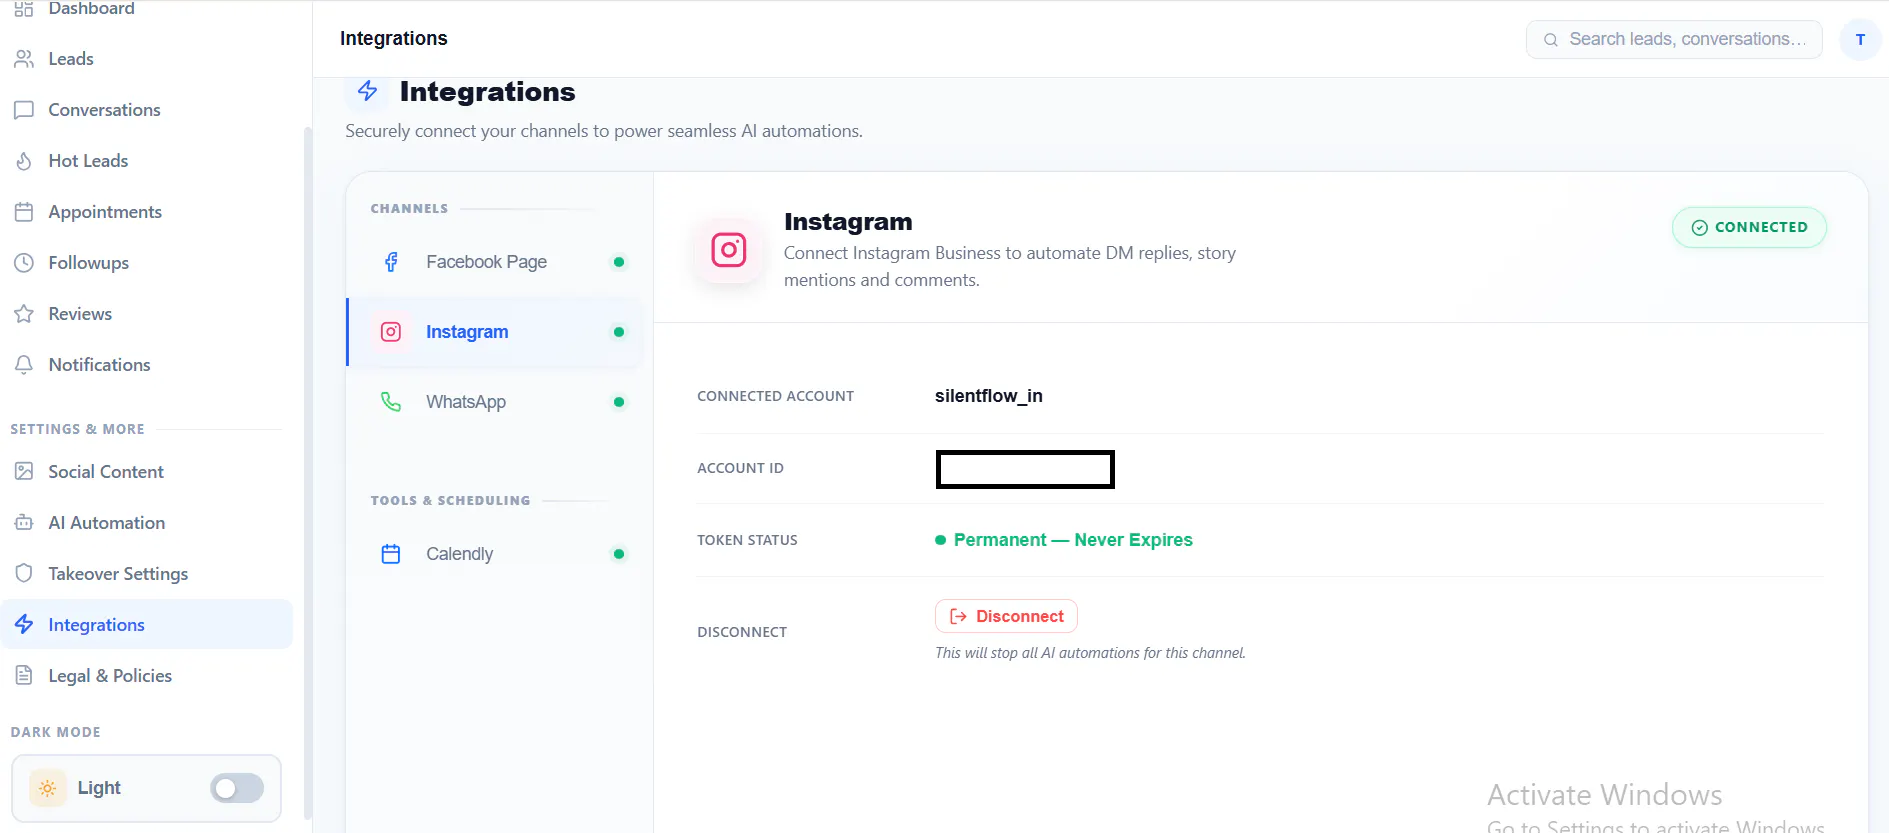Click the Notifications bell icon

coord(24,365)
